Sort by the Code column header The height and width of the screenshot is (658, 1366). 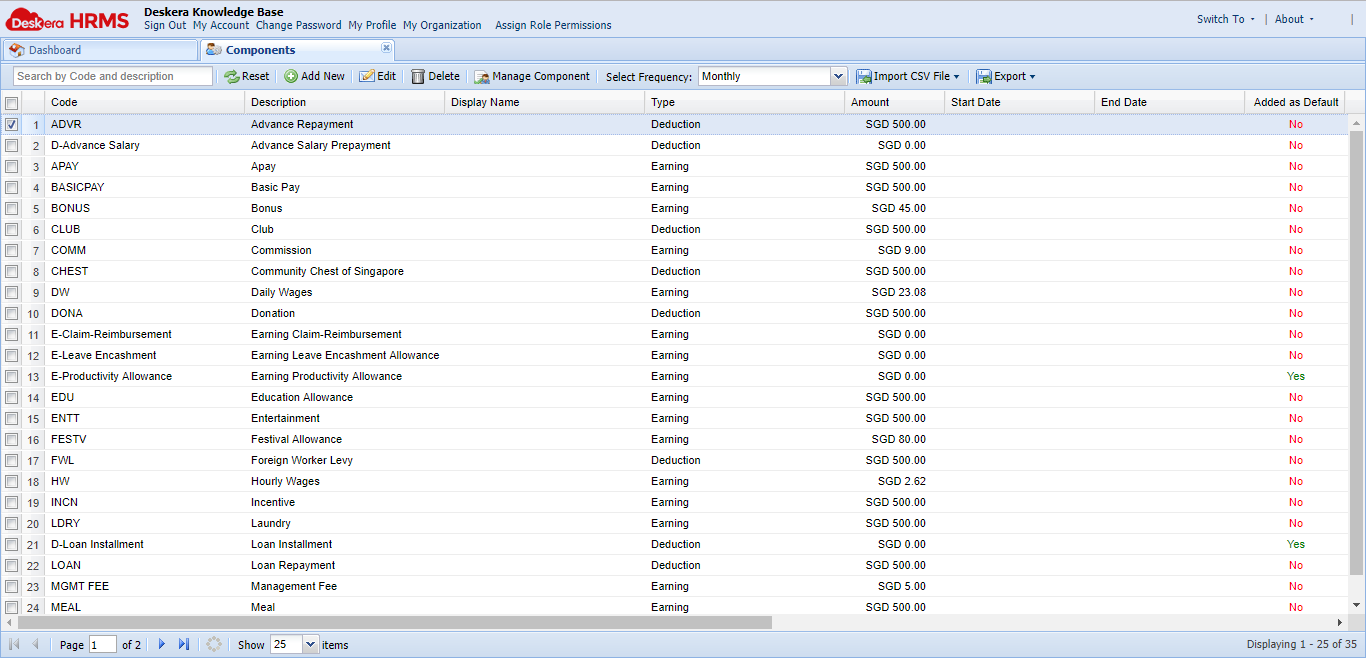(144, 102)
